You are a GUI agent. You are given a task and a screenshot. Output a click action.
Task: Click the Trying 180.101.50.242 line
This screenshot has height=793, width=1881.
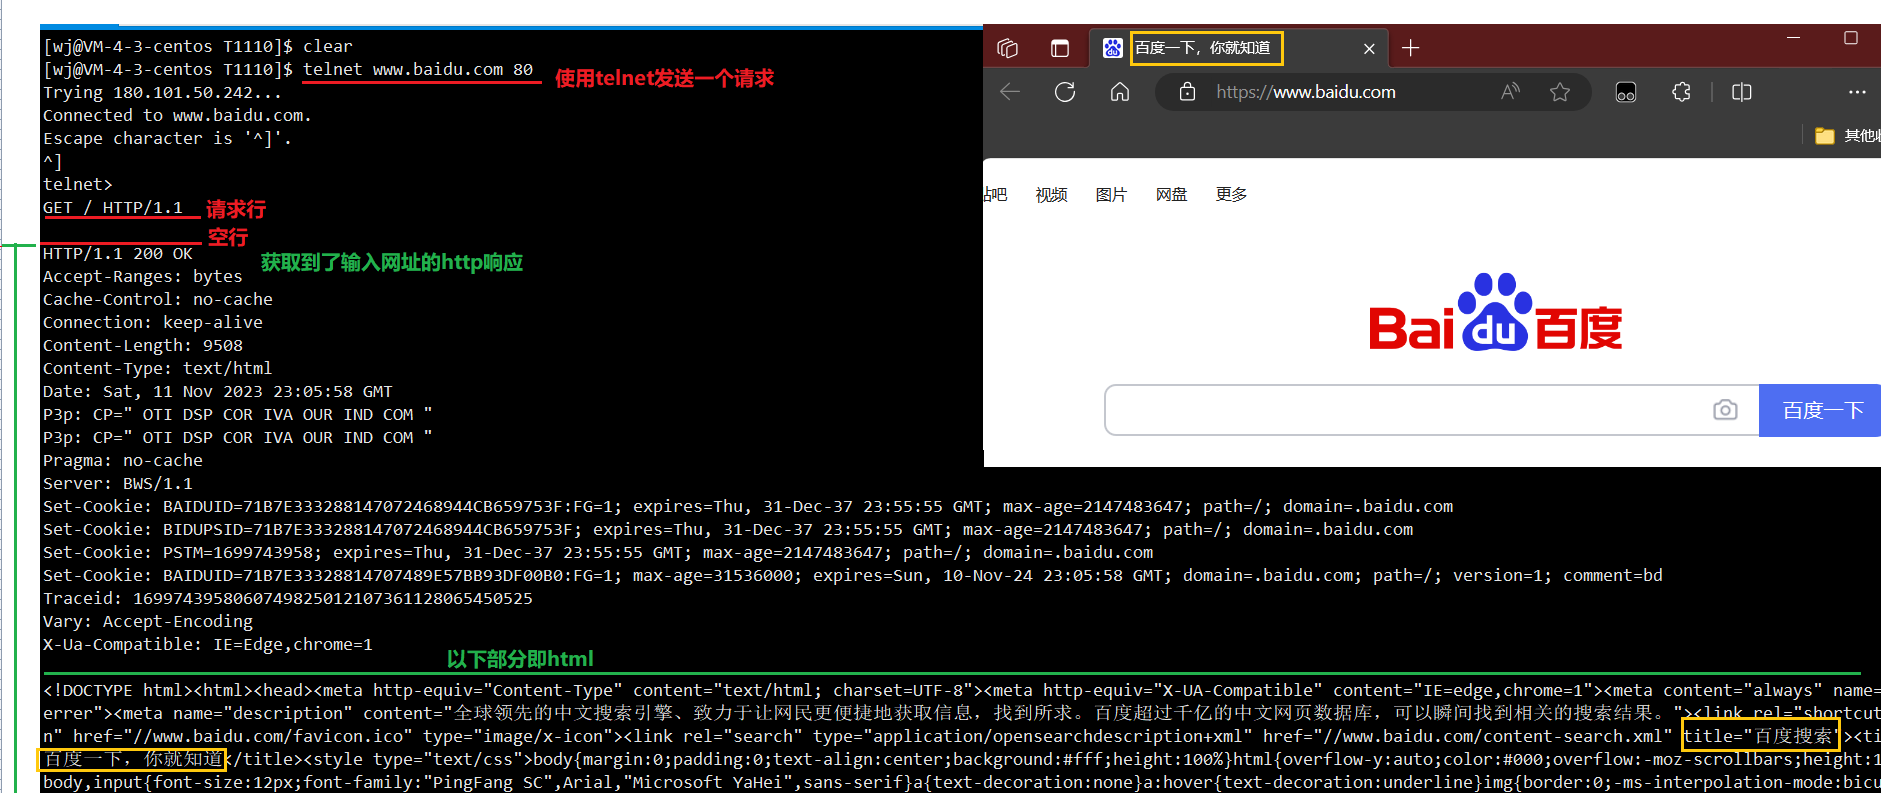(163, 92)
